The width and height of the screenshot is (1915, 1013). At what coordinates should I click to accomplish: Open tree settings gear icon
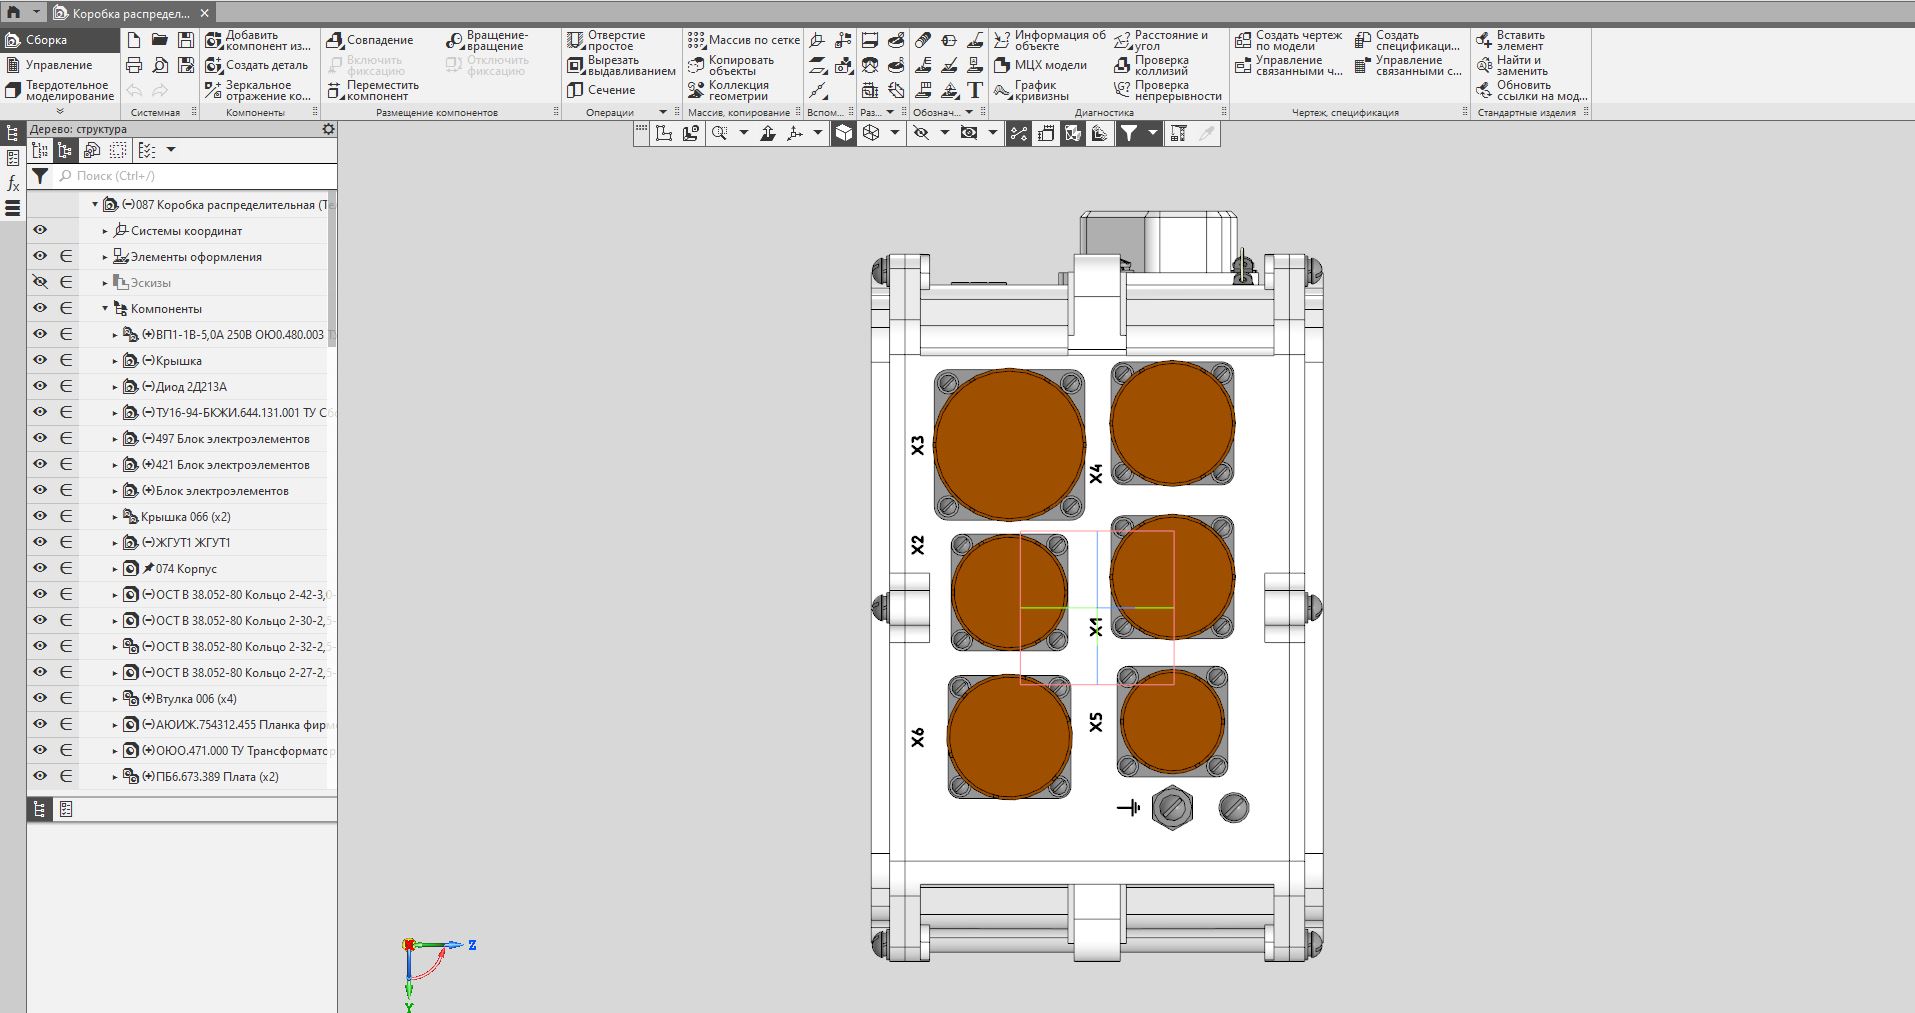(x=328, y=129)
